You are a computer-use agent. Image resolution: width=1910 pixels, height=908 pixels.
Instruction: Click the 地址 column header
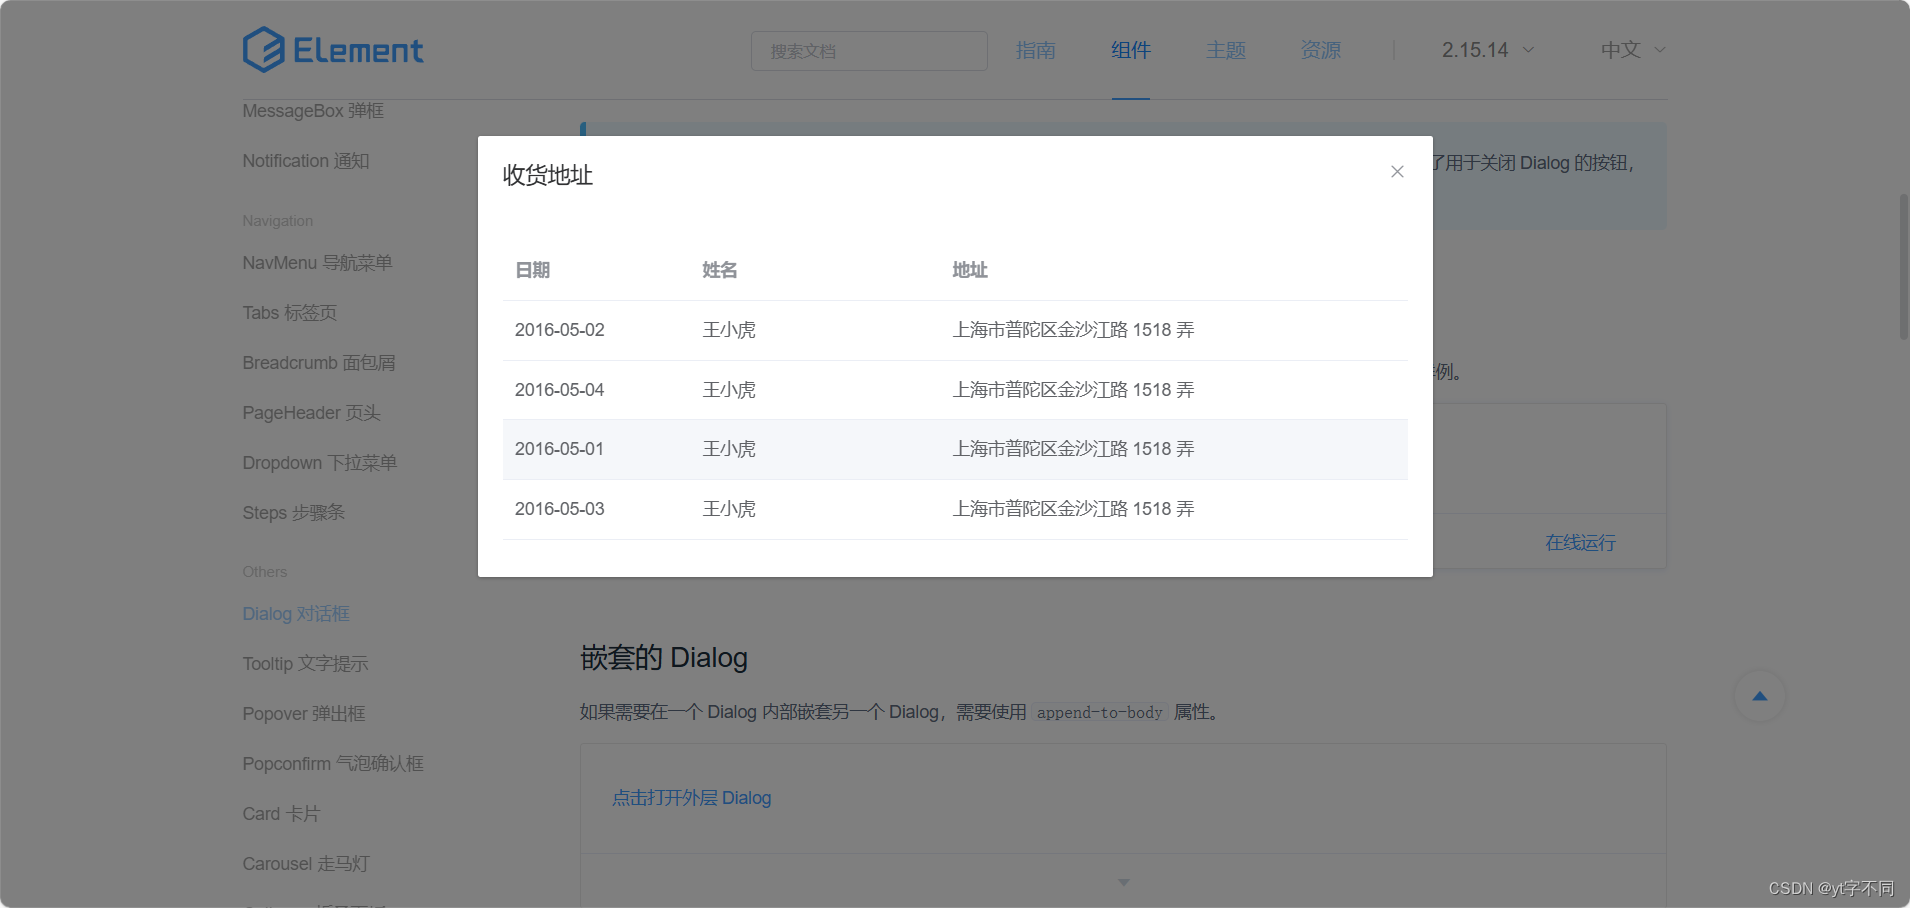(x=970, y=270)
